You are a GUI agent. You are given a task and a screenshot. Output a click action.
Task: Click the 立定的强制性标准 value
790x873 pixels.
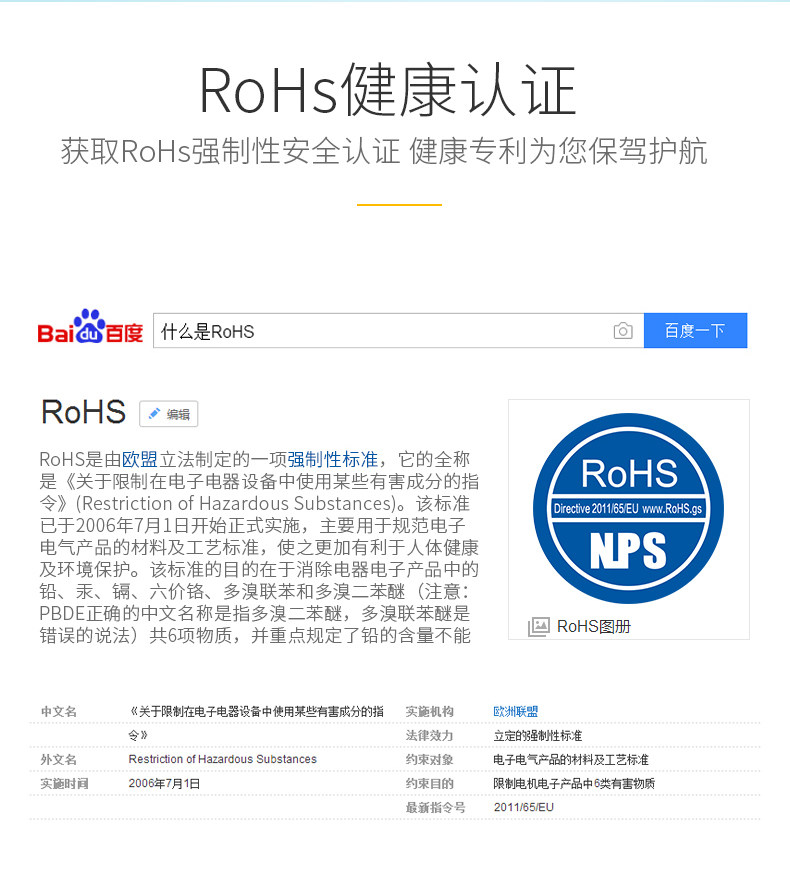tap(537, 735)
